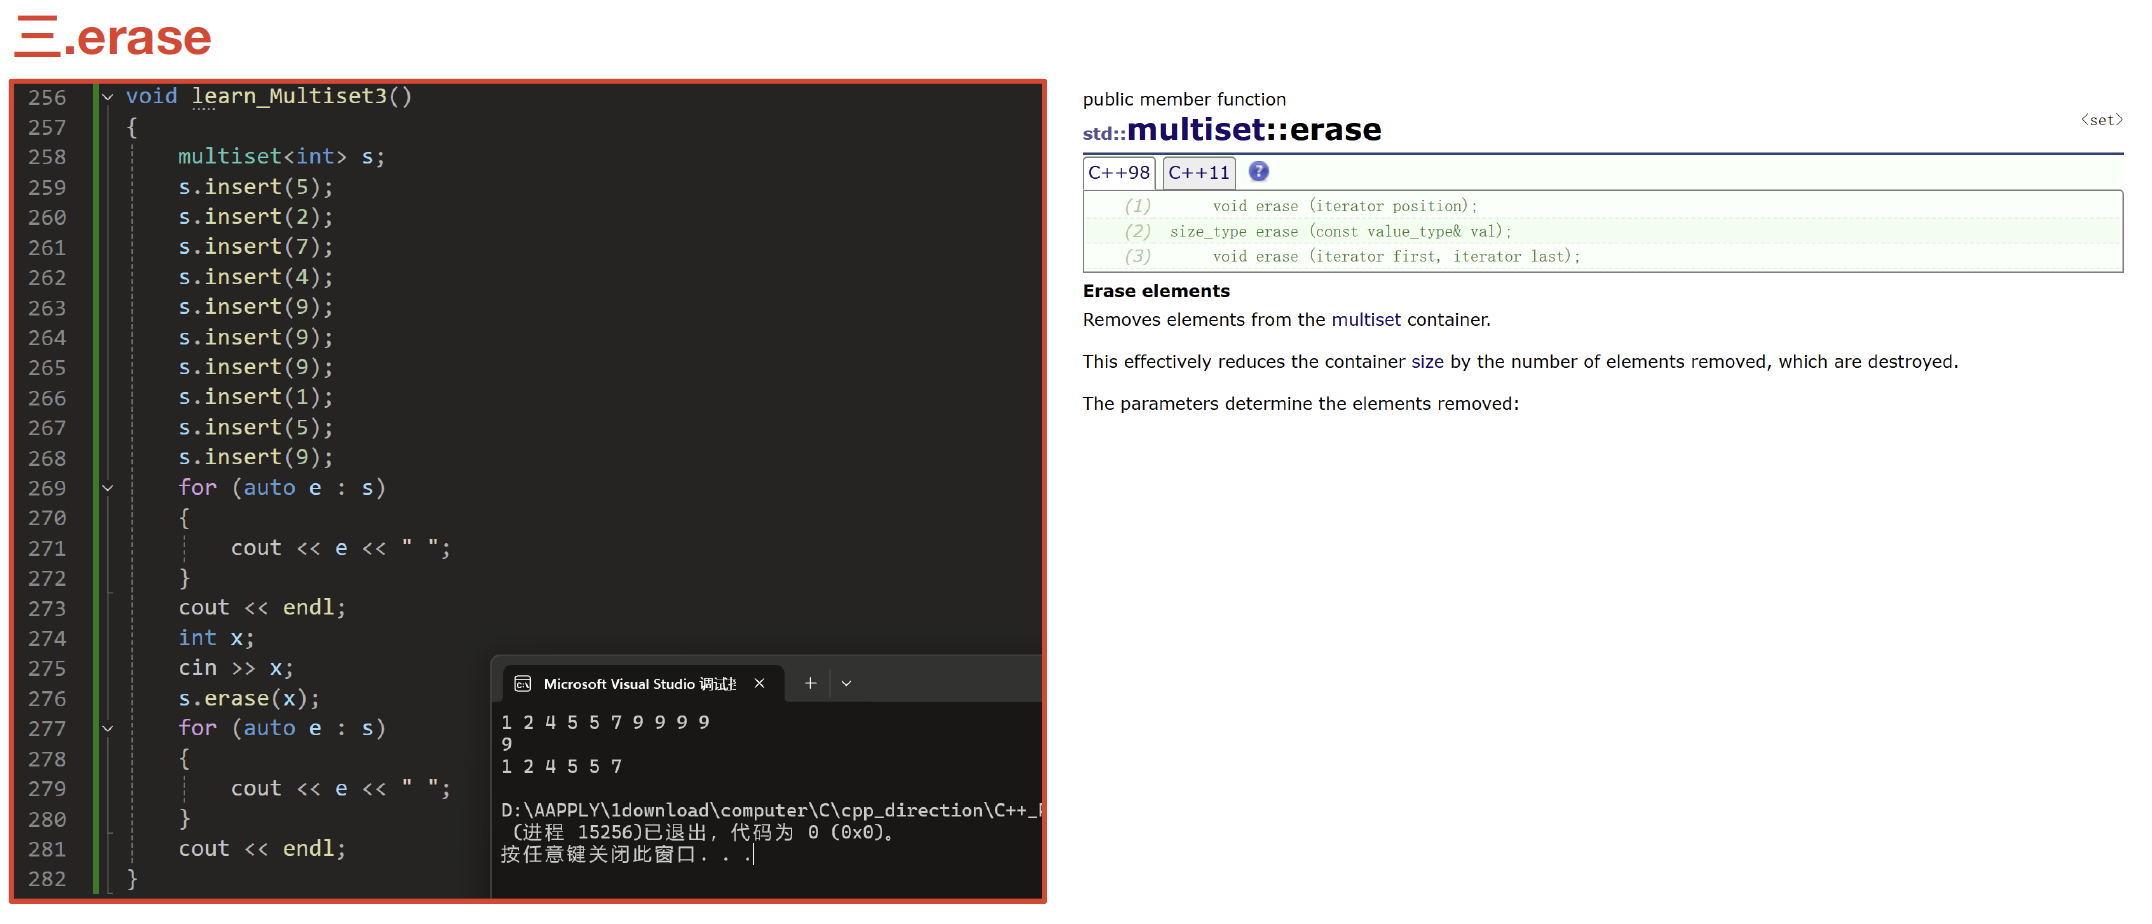Click 'cout << endl;' on line 281

click(262, 849)
